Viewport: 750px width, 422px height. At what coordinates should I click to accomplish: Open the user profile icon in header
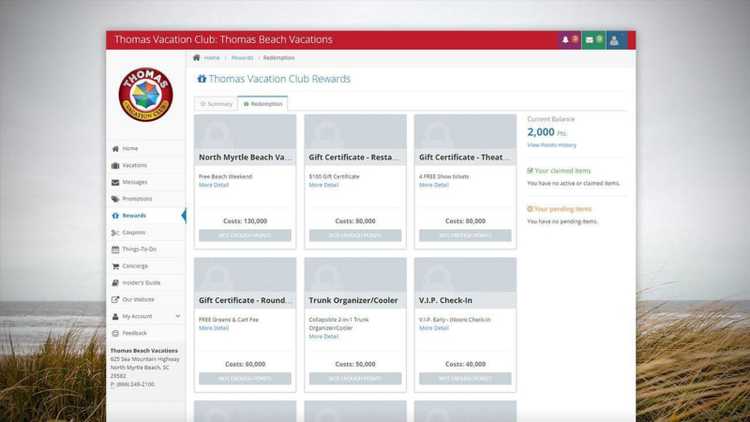pos(614,40)
